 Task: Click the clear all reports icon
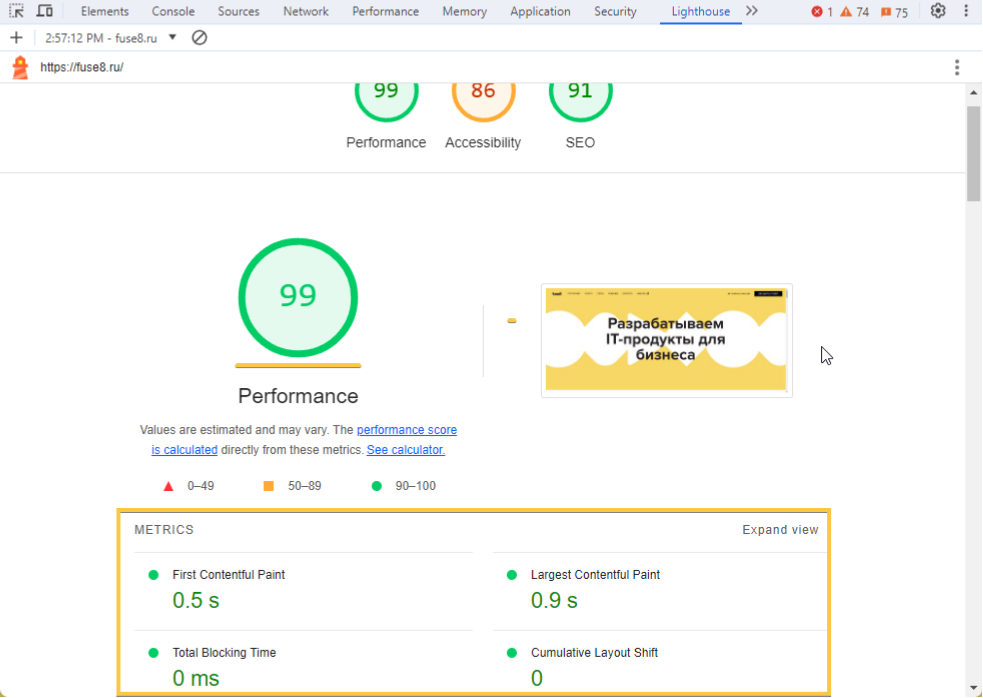199,38
